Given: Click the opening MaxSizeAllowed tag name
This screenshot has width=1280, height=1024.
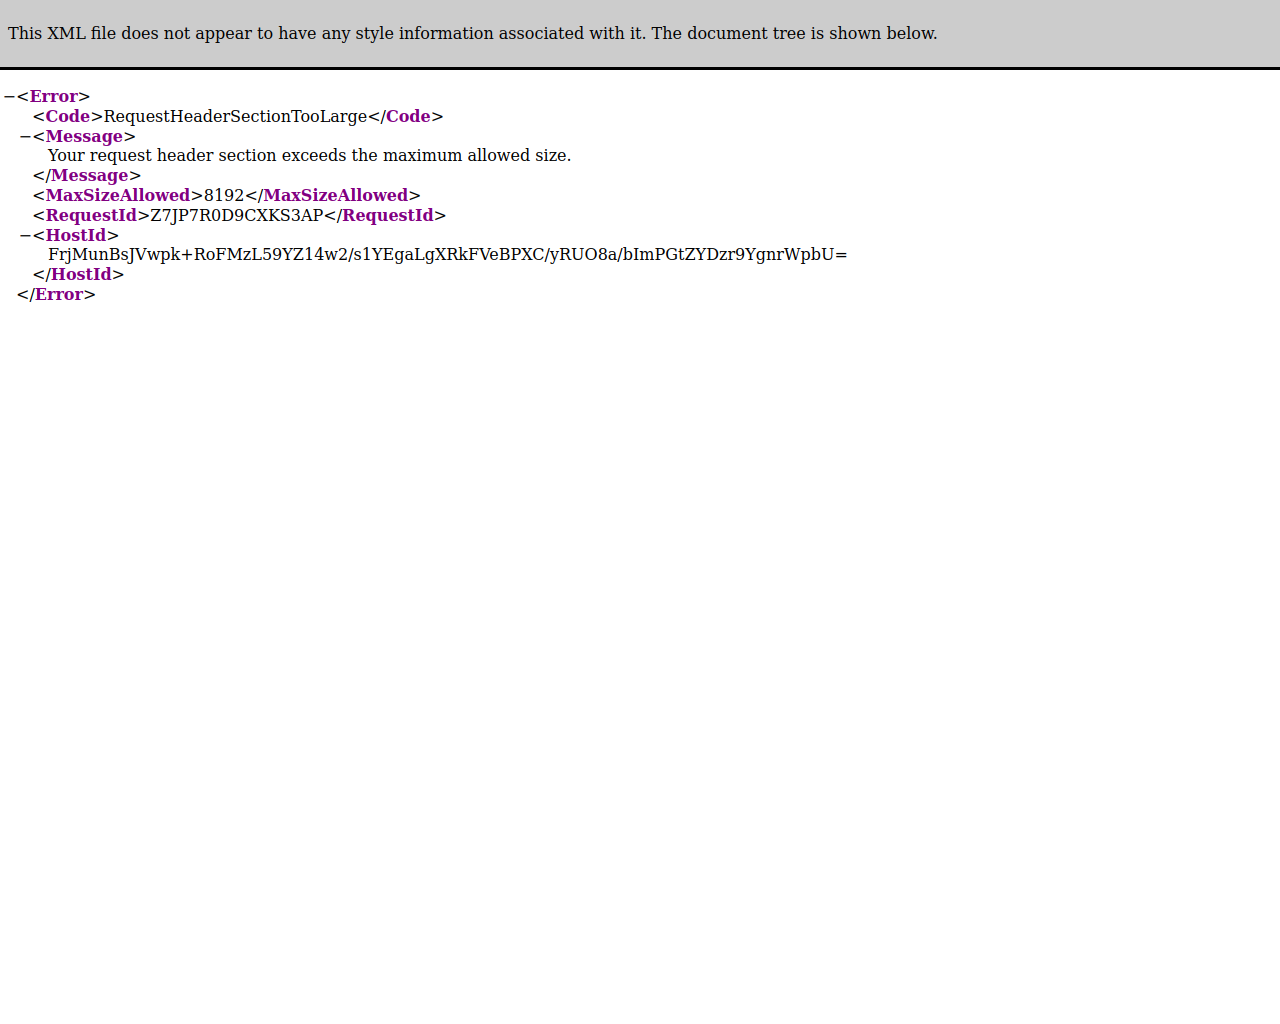Looking at the screenshot, I should point(118,196).
